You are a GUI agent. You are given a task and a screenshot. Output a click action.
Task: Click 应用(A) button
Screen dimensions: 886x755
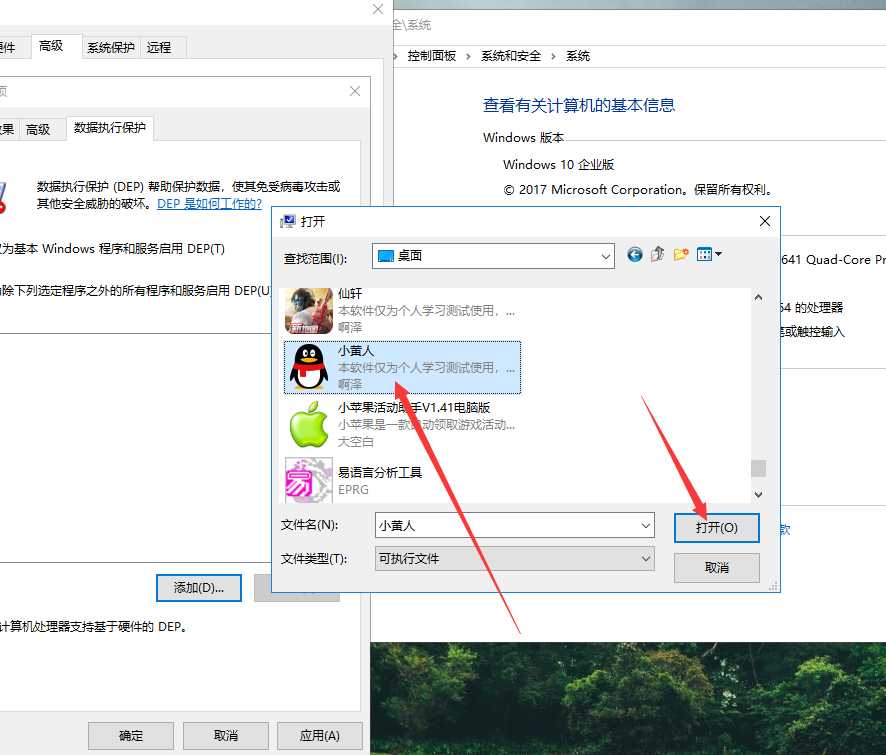pyautogui.click(x=320, y=735)
